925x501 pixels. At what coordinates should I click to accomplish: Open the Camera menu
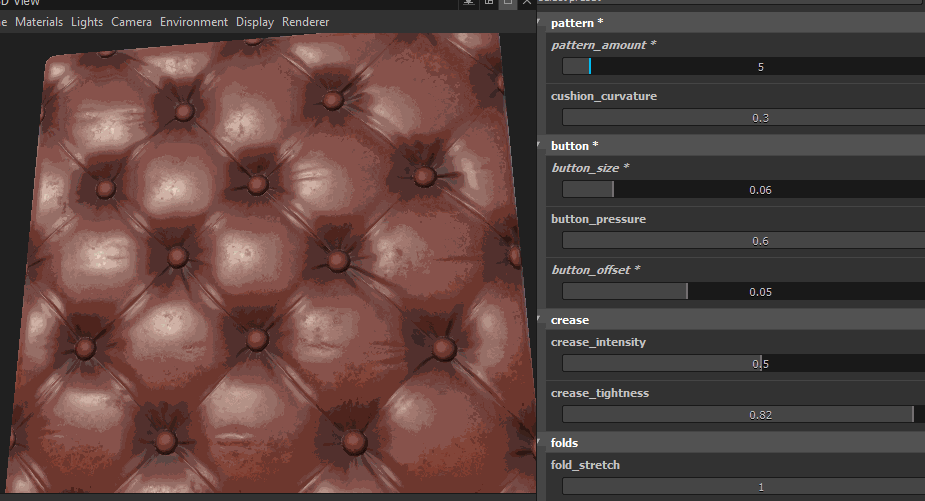[131, 22]
